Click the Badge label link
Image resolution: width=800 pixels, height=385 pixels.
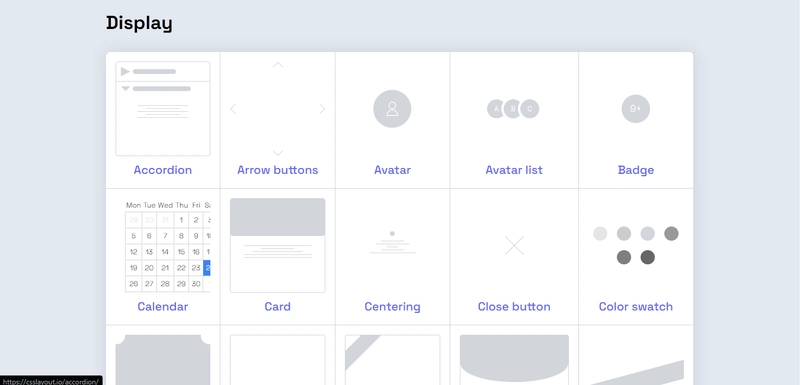coord(636,170)
